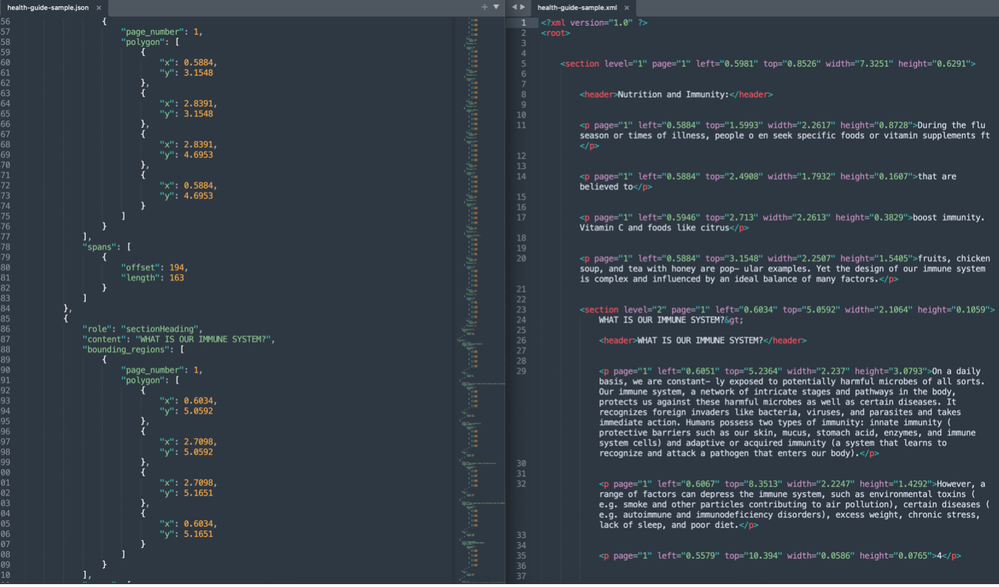
Task: Click the <root> tag in XML
Action: pos(556,33)
